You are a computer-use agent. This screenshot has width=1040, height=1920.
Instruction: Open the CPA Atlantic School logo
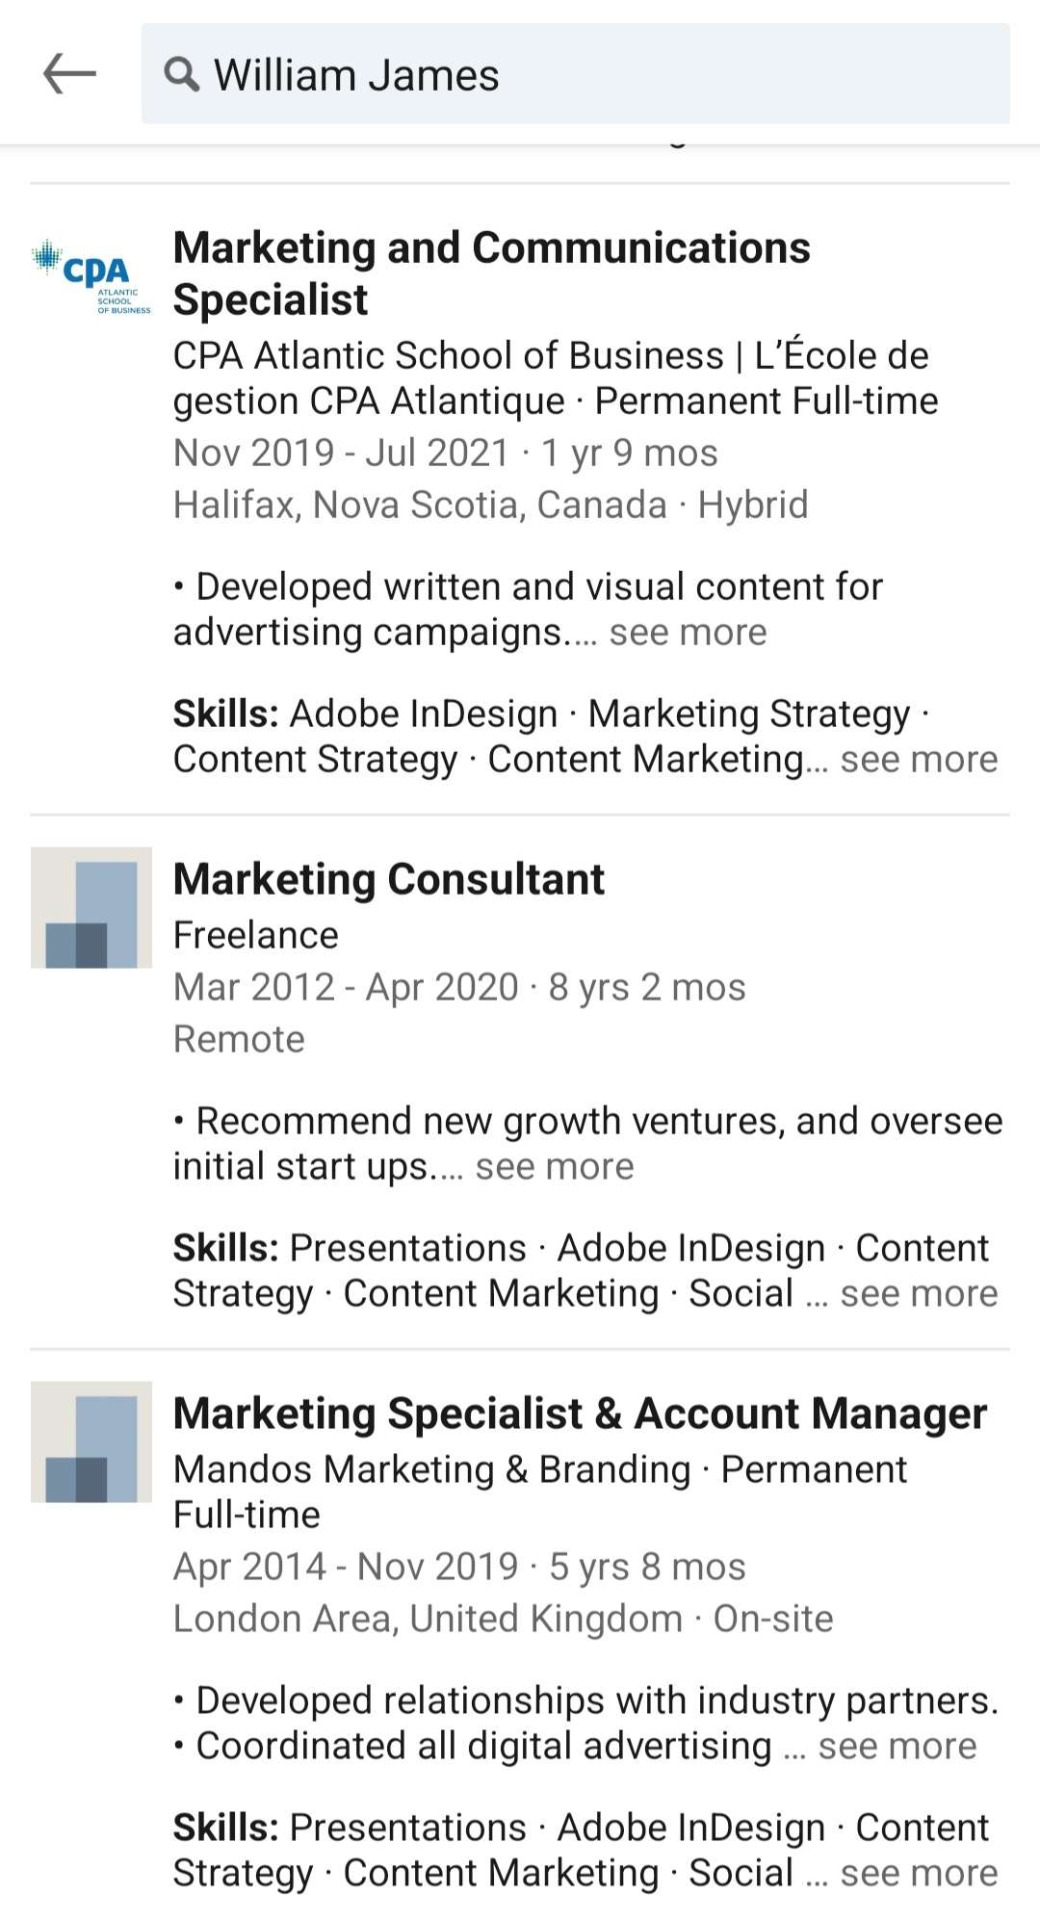point(92,276)
